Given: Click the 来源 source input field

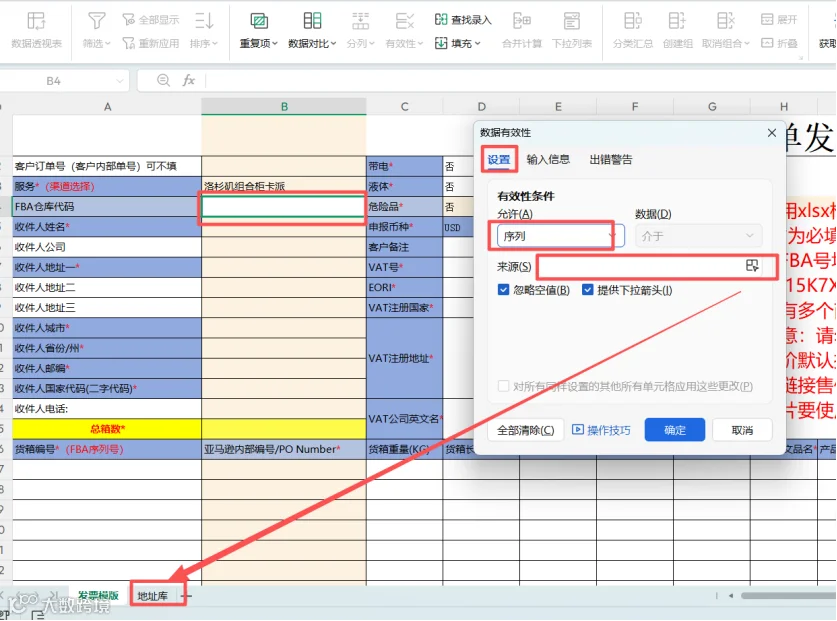Looking at the screenshot, I should click(640, 266).
